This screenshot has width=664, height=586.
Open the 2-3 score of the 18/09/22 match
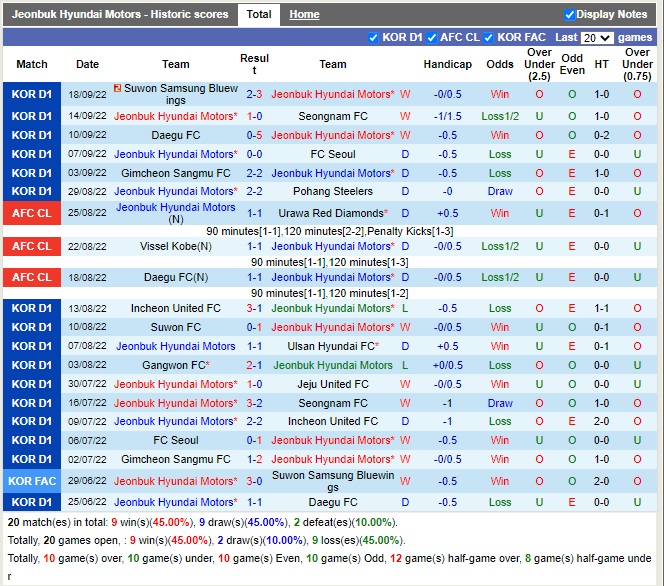[254, 95]
